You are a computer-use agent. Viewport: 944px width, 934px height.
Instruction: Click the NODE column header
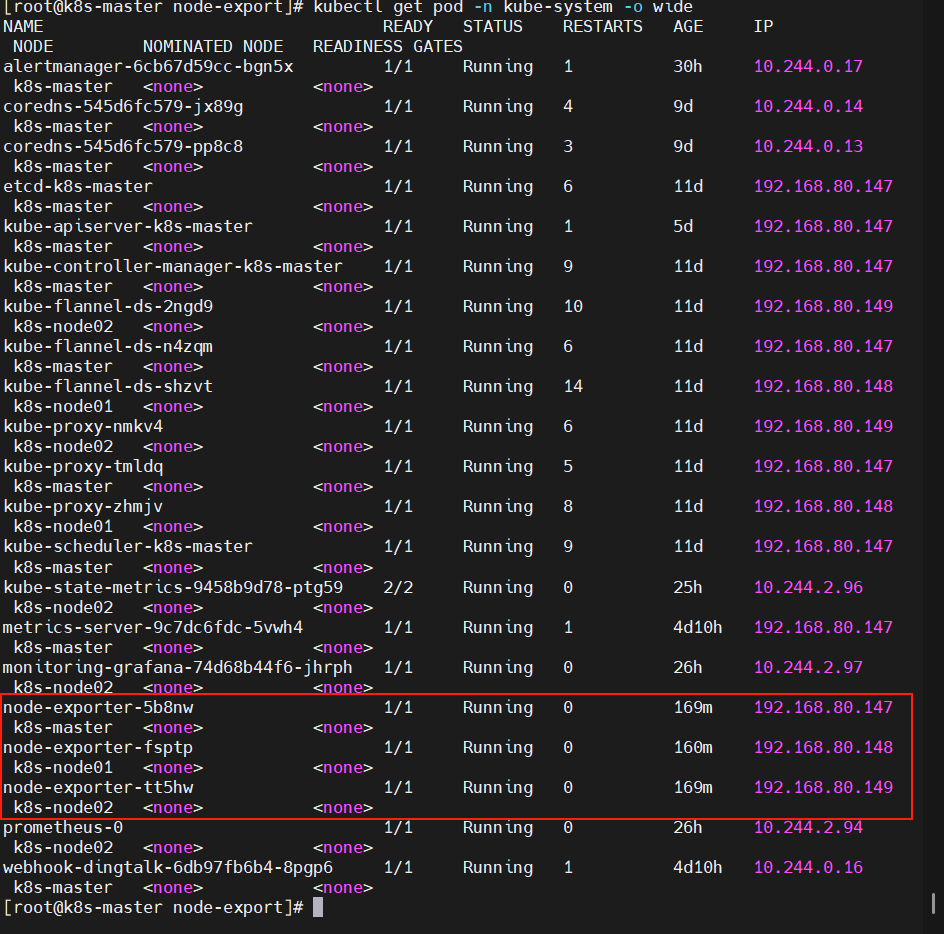coord(33,46)
